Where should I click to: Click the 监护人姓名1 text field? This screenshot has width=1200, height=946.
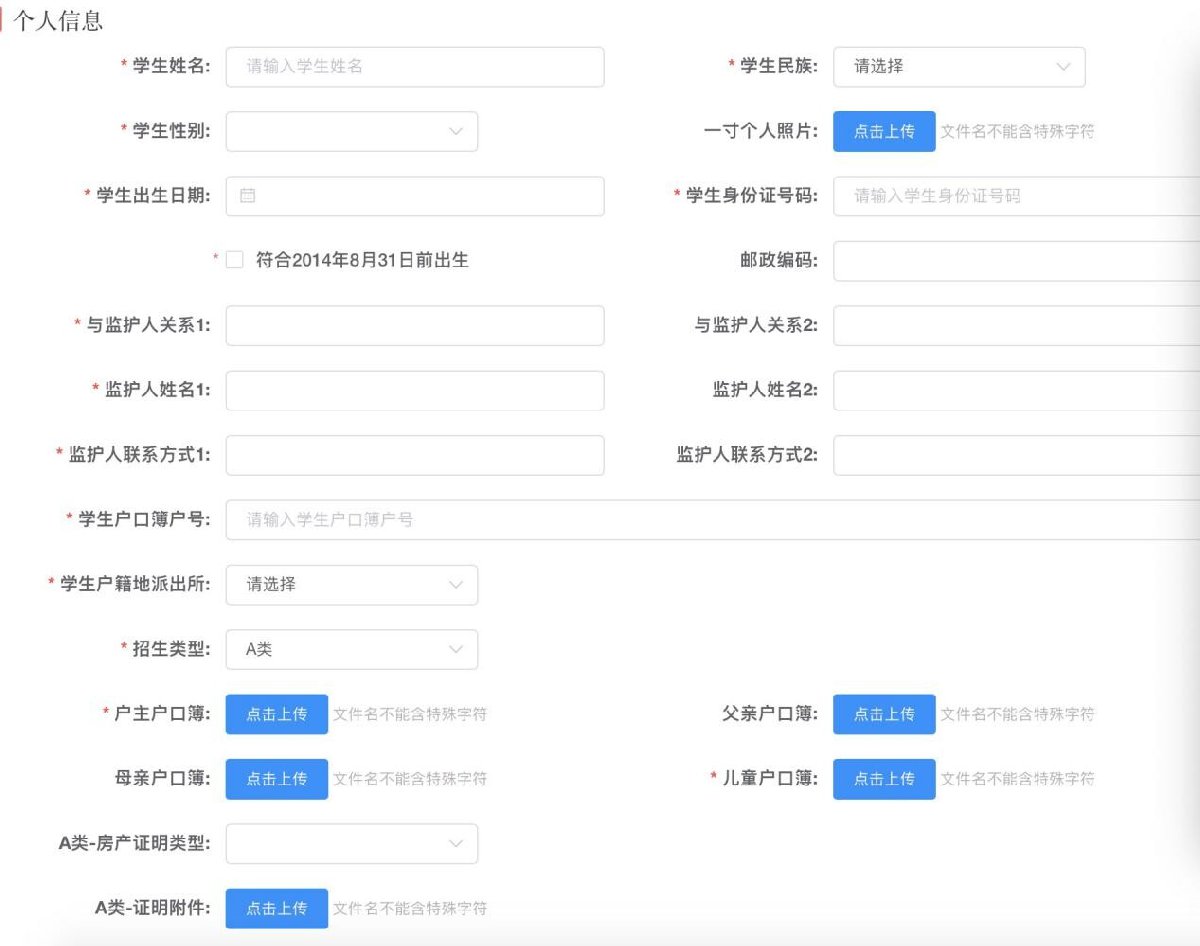415,391
